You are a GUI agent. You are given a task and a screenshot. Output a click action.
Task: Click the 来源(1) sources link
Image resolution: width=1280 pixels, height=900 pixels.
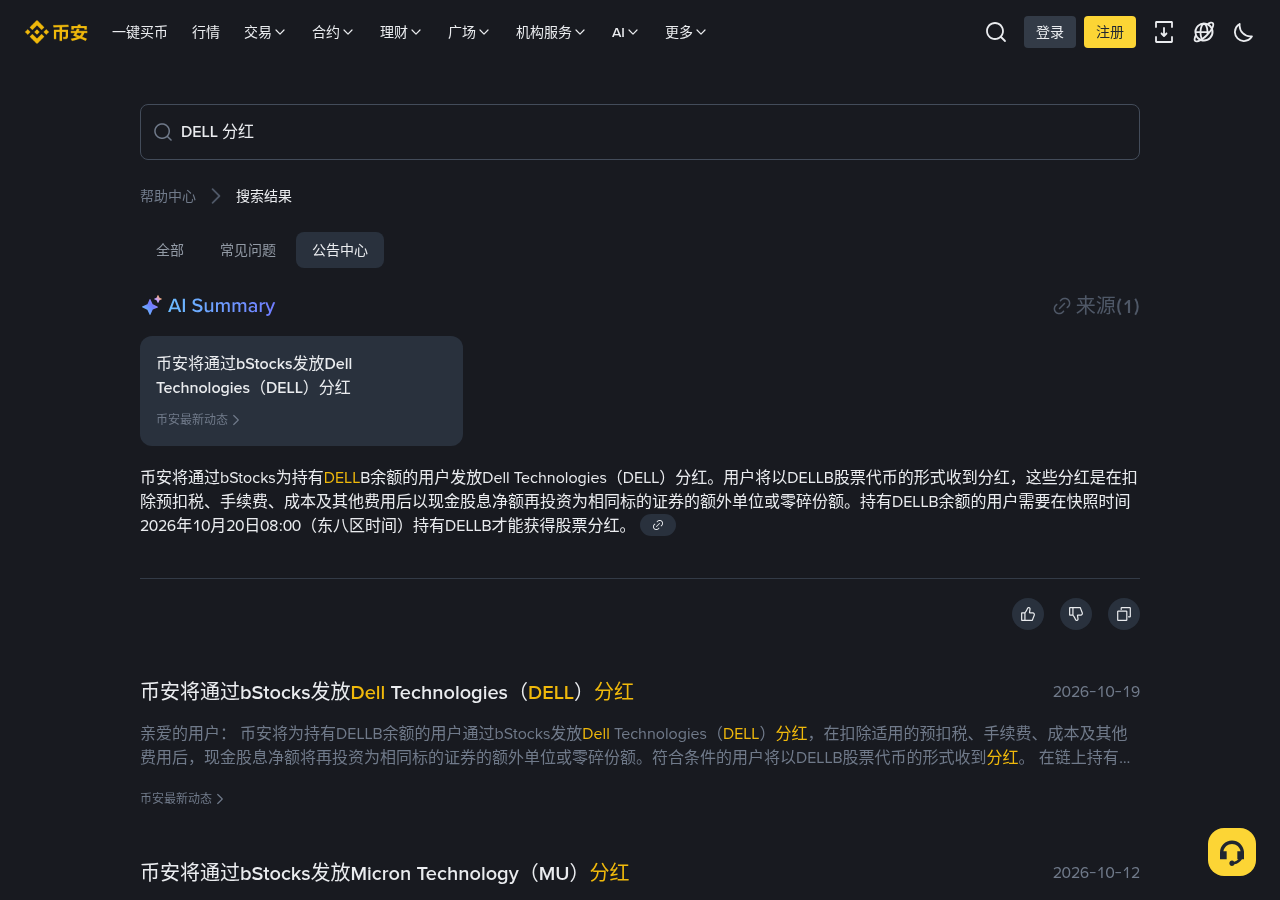click(x=1097, y=306)
